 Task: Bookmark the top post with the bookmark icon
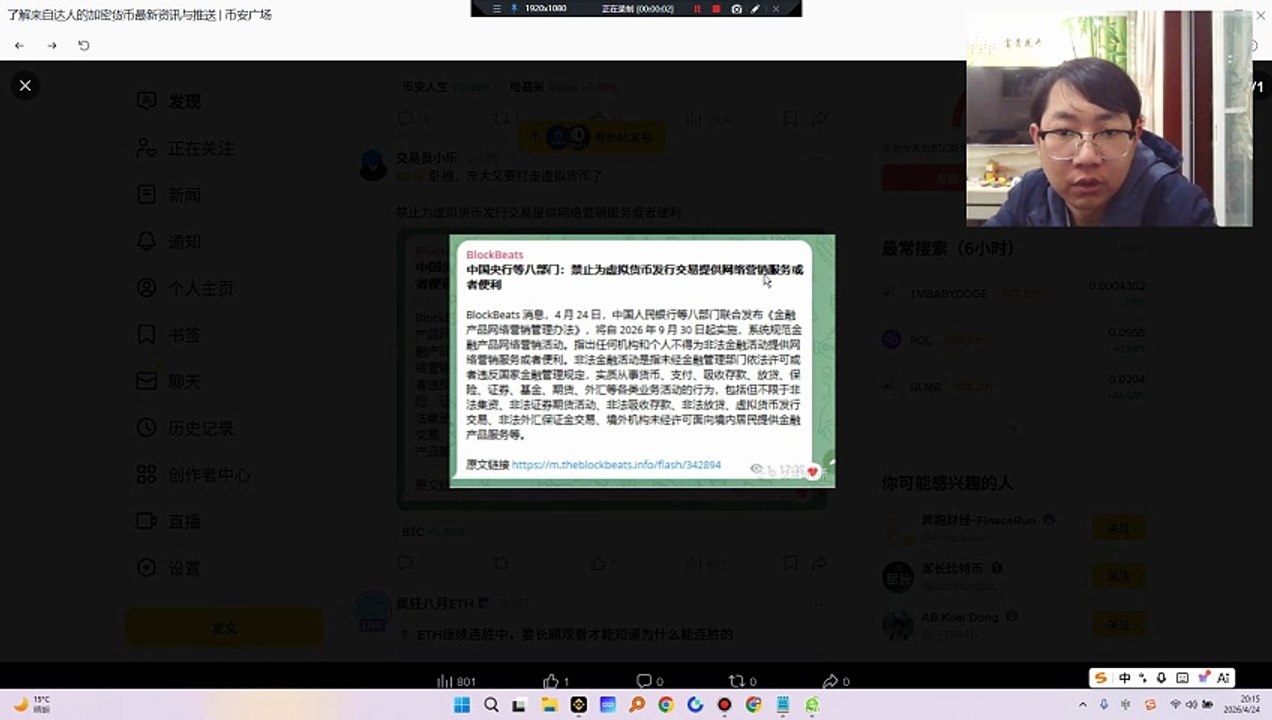[790, 118]
